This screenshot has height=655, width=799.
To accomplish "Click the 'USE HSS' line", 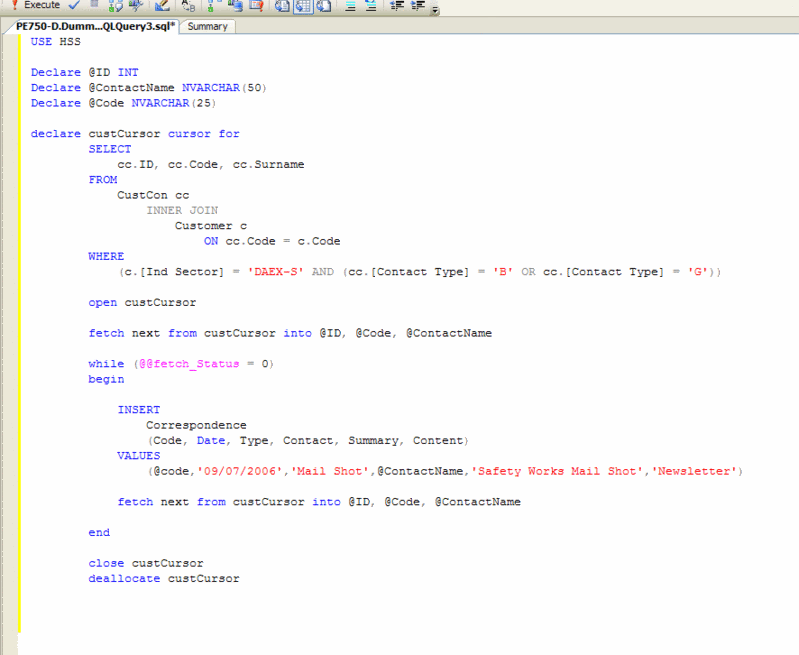I will tap(56, 42).
